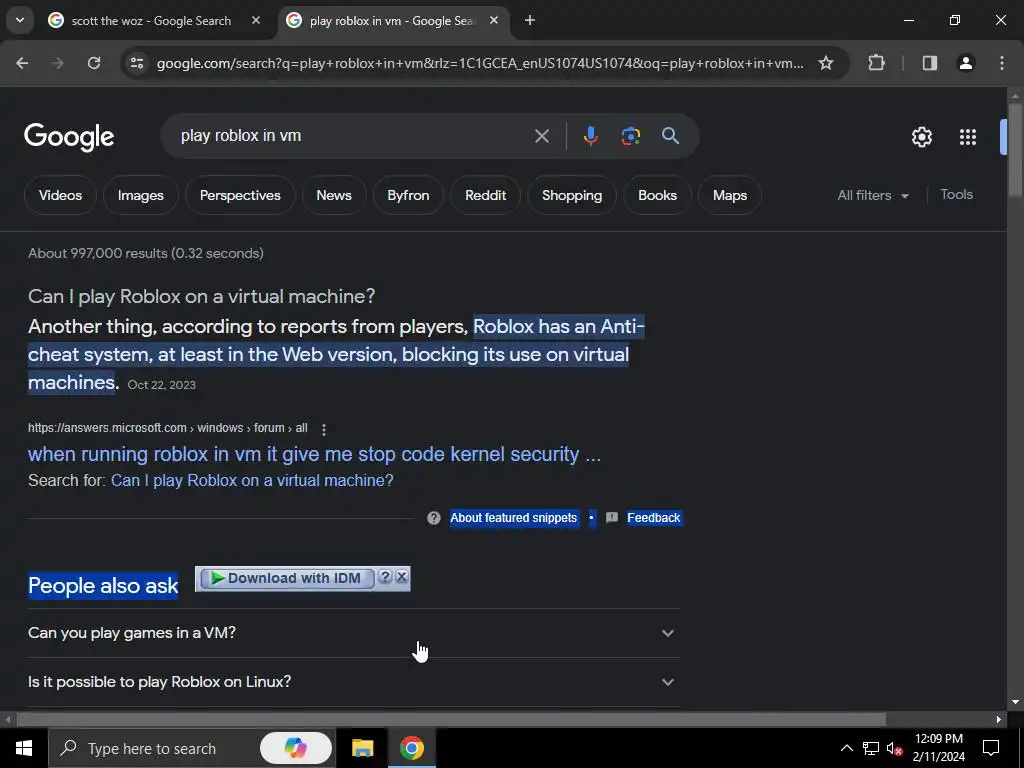This screenshot has width=1024, height=768.
Task: Open the Google apps grid
Action: pos(968,136)
